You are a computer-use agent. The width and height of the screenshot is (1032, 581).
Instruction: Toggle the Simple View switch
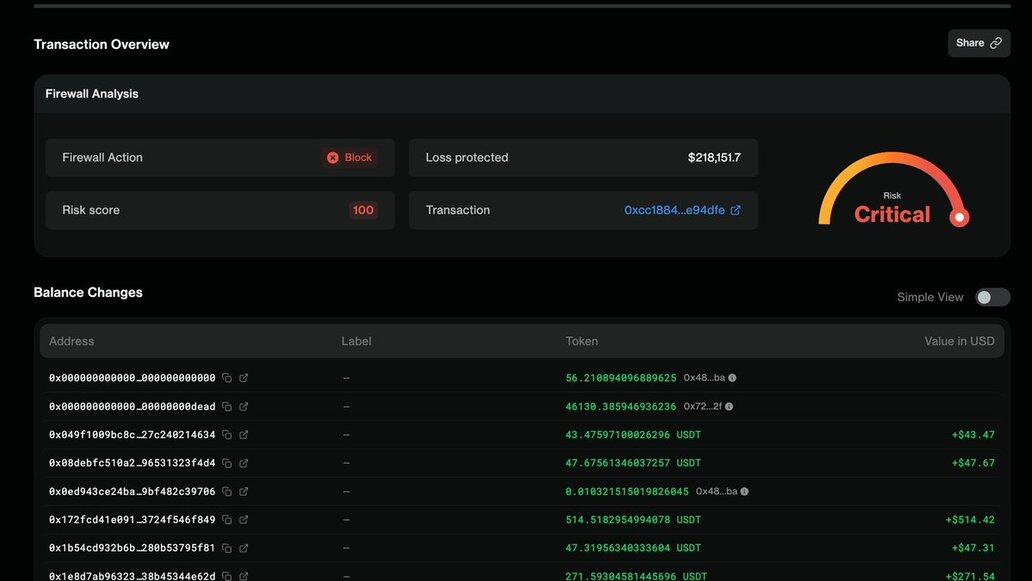click(992, 297)
